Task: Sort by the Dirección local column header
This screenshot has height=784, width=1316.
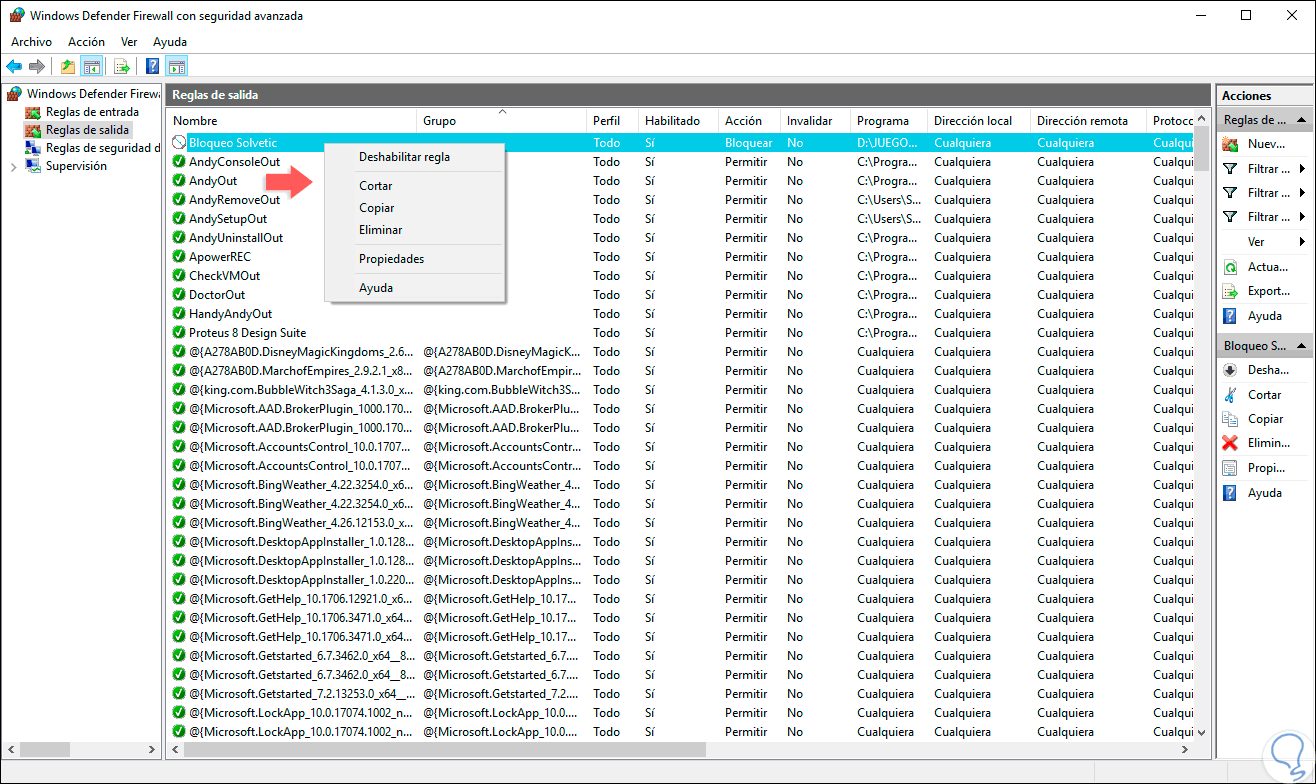Action: coord(979,121)
